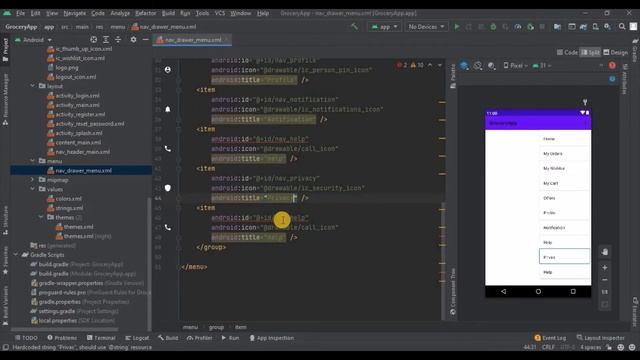This screenshot has width=640, height=360.
Task: Open the Pixel device dropdown in the preview
Action: [516, 65]
